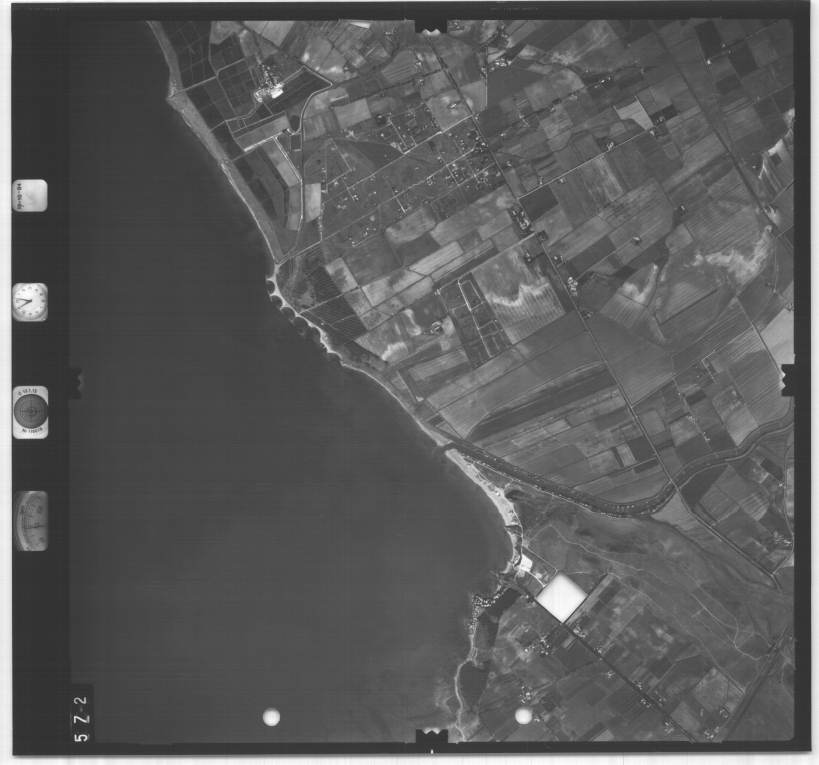819x765 pixels.
Task: Click the top-center fiducial notch mark
Action: 431,24
